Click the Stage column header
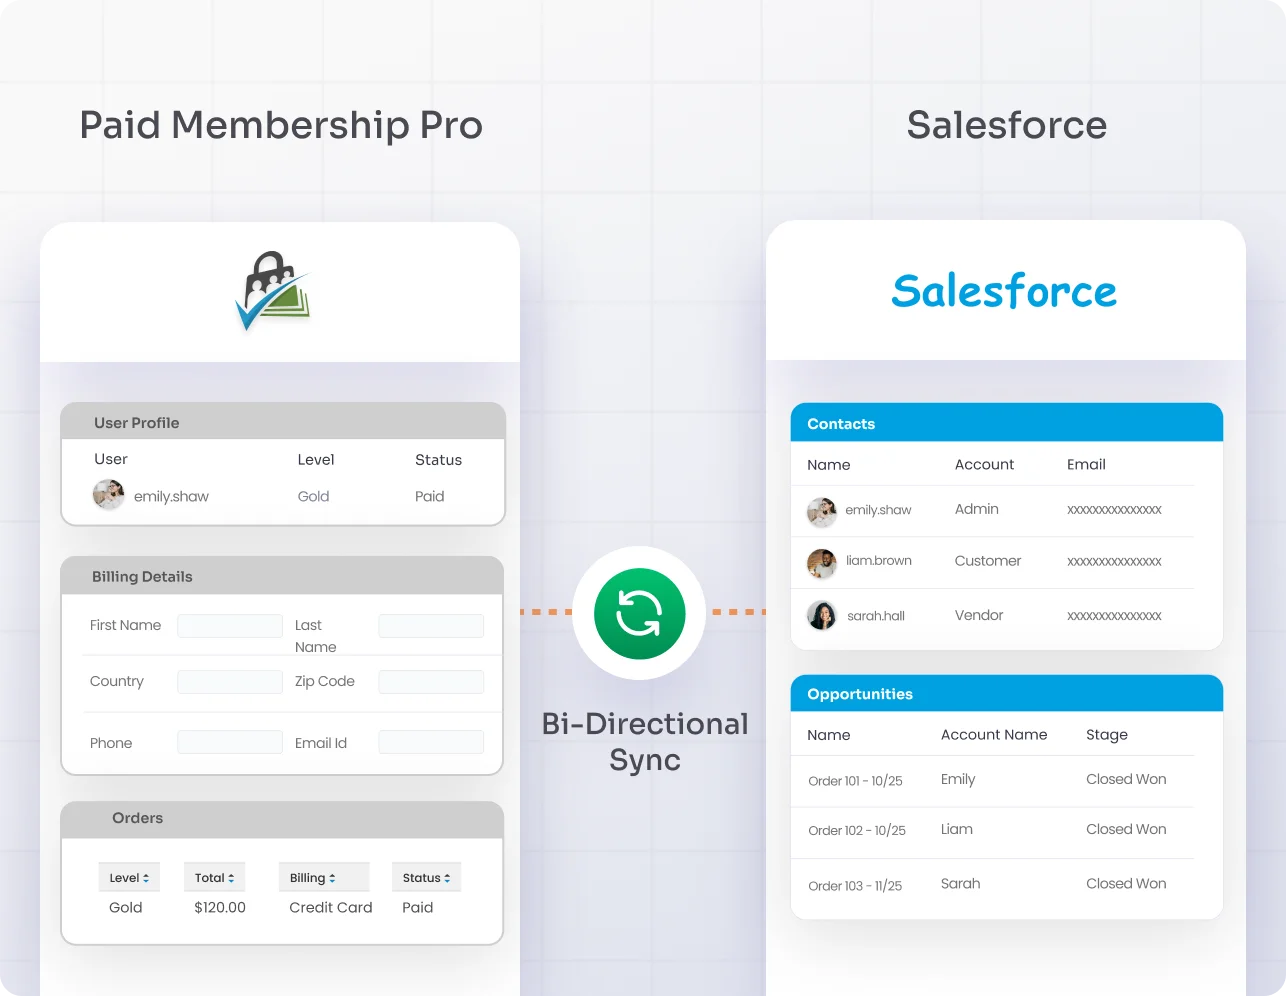1286x996 pixels. (1107, 735)
